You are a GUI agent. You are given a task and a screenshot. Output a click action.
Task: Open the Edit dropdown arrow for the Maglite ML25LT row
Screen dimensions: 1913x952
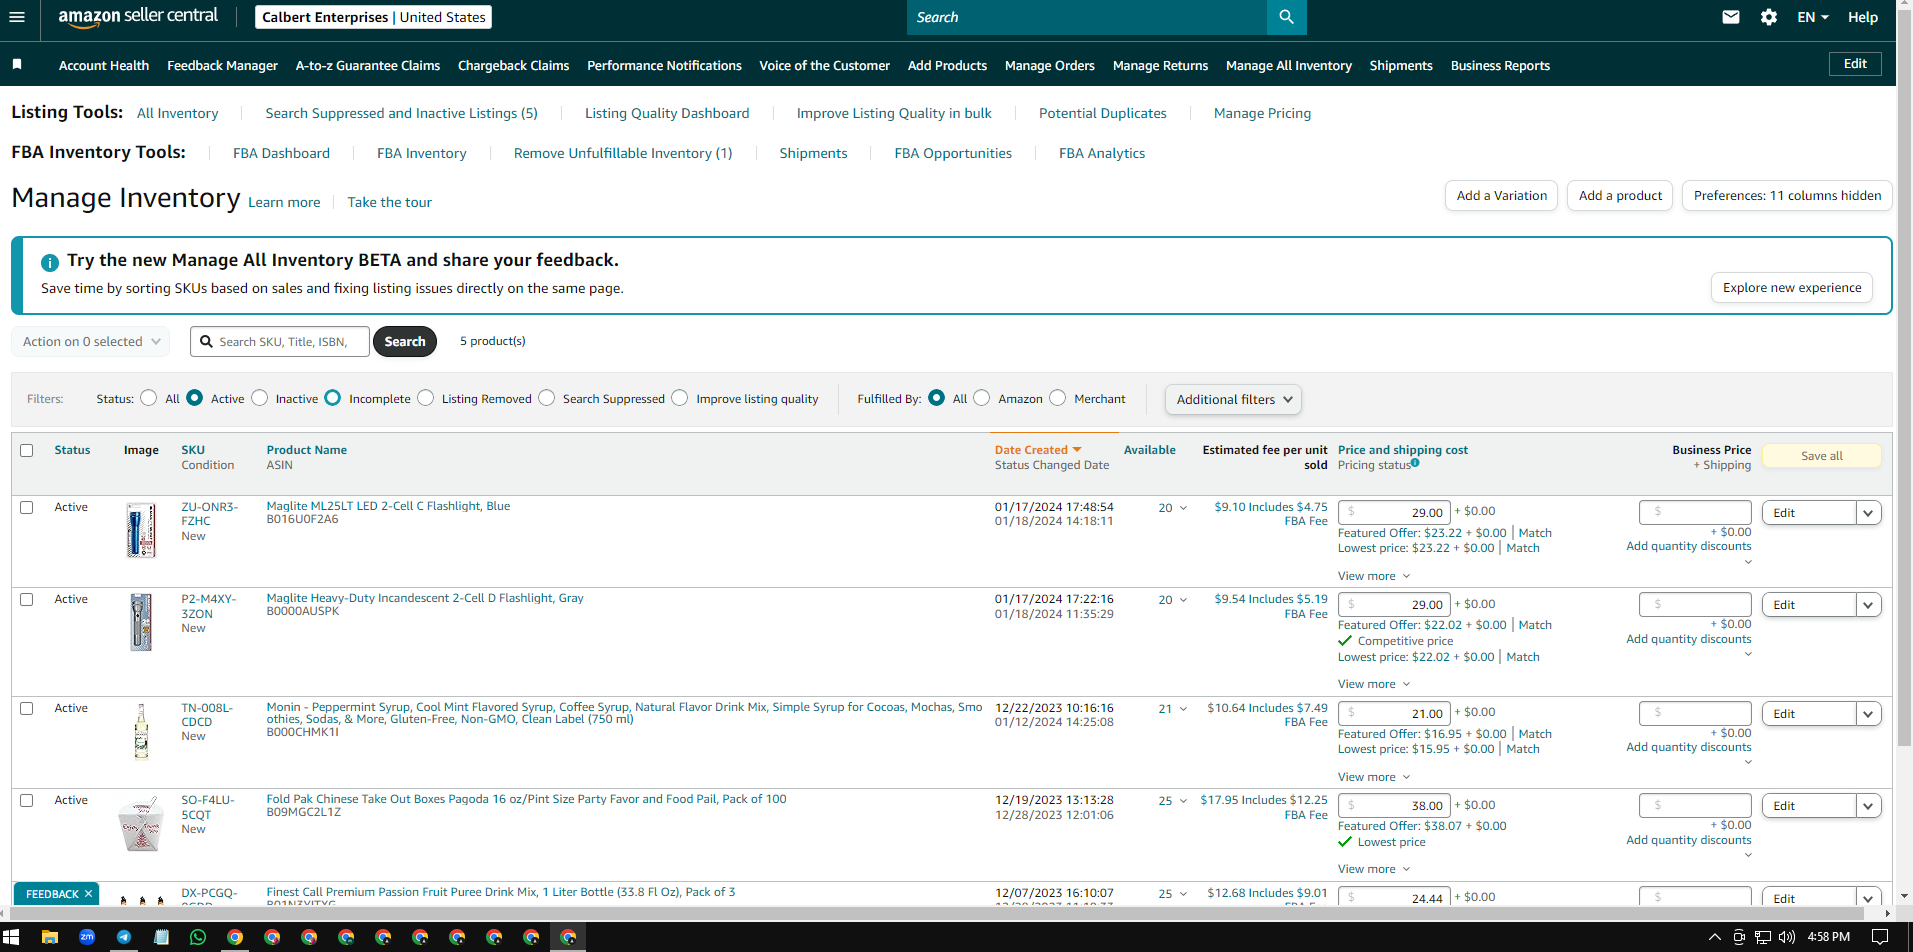[x=1868, y=513]
